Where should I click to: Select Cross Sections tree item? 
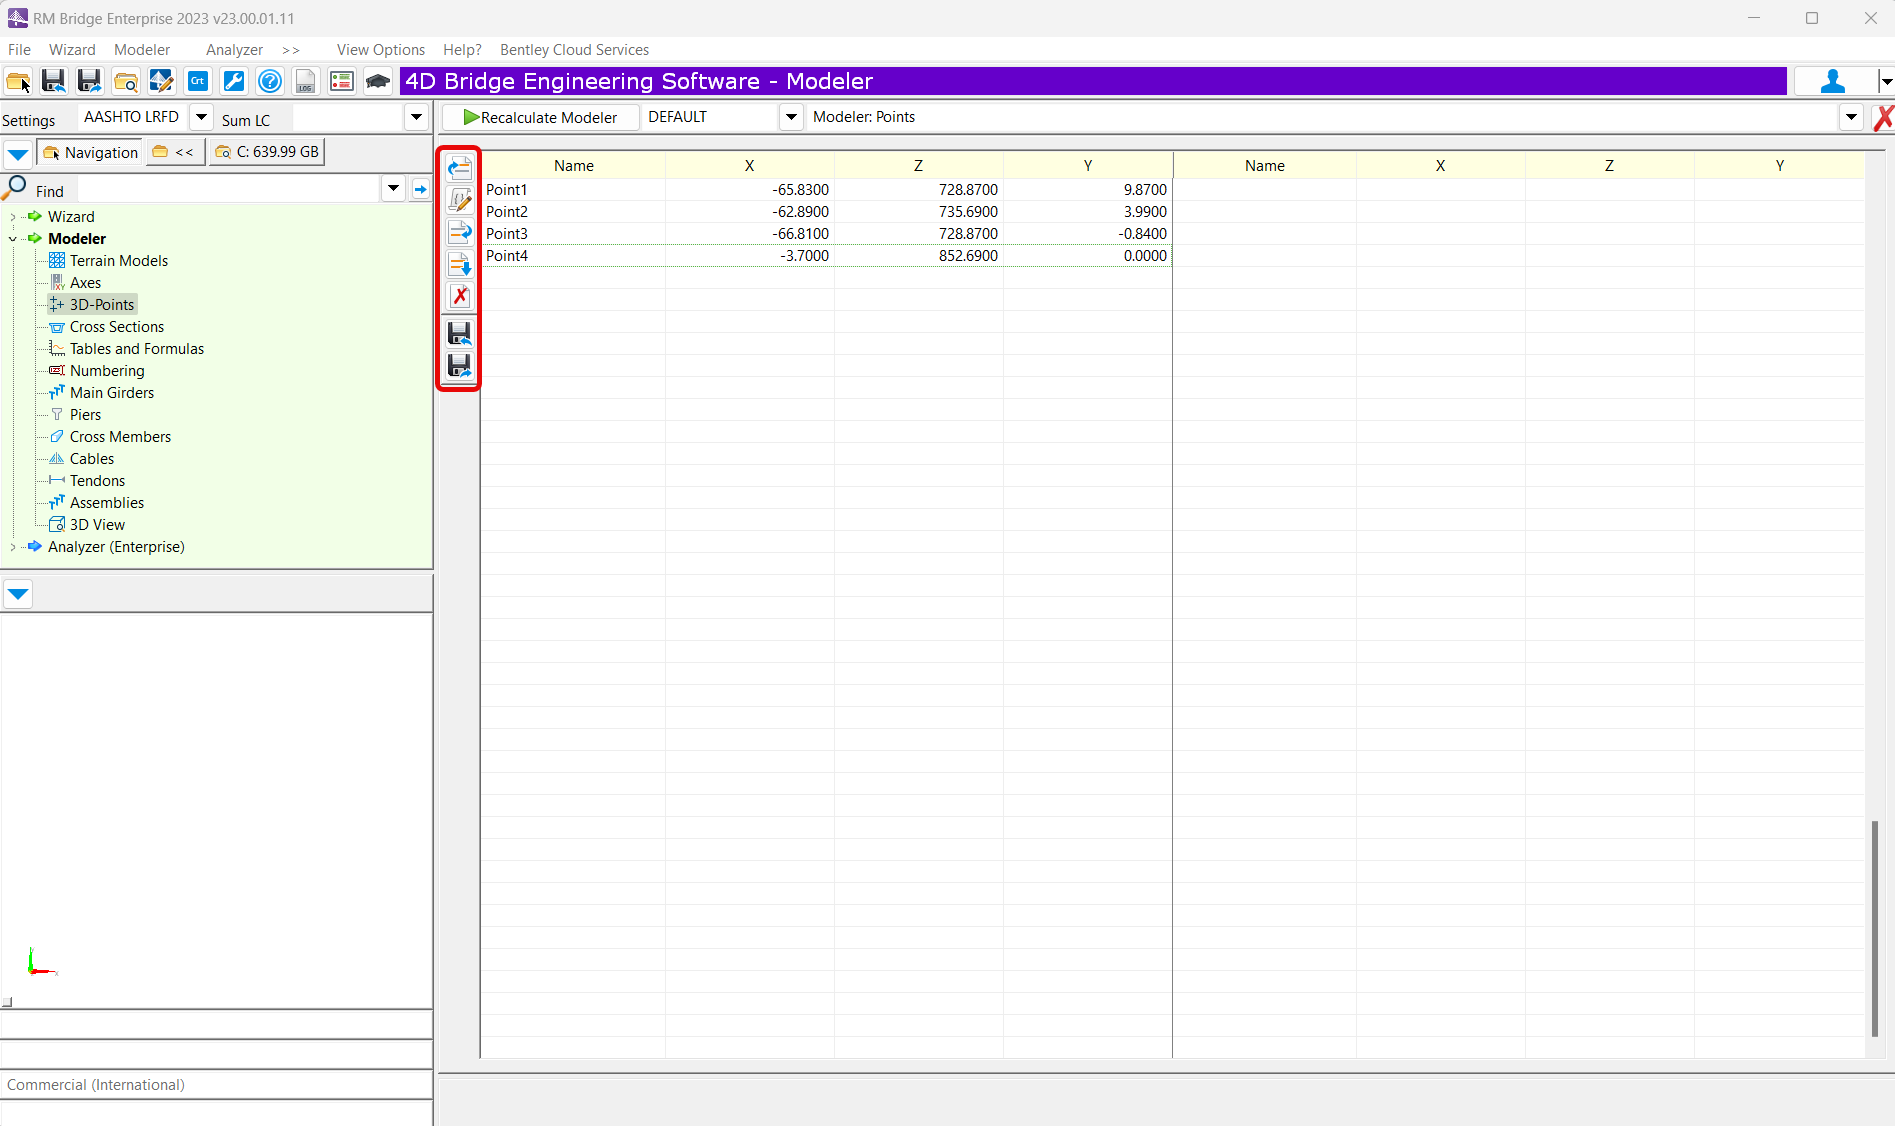[x=116, y=327]
